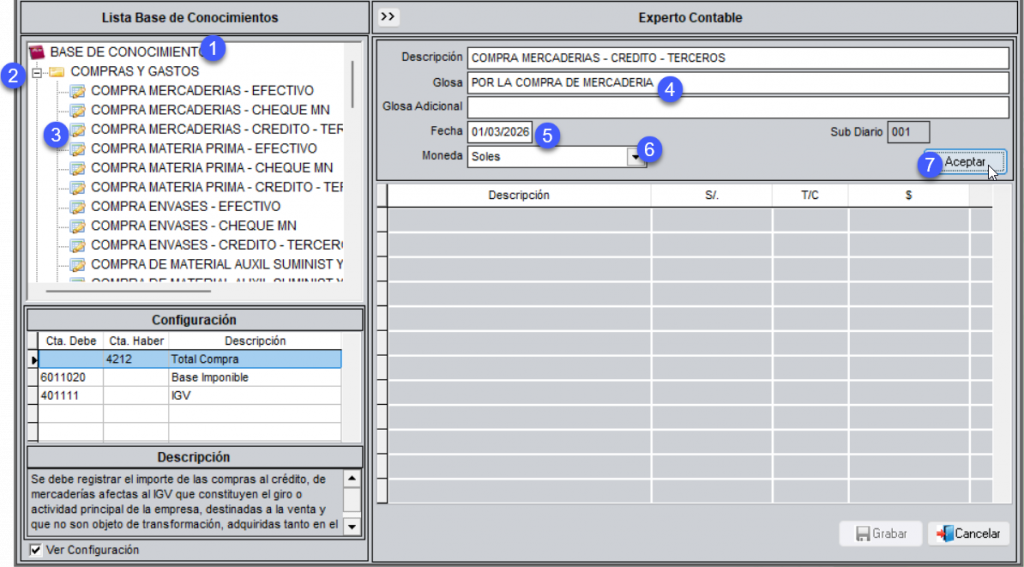Collapse the COMPRAS Y GASTOS tree node

(37, 72)
